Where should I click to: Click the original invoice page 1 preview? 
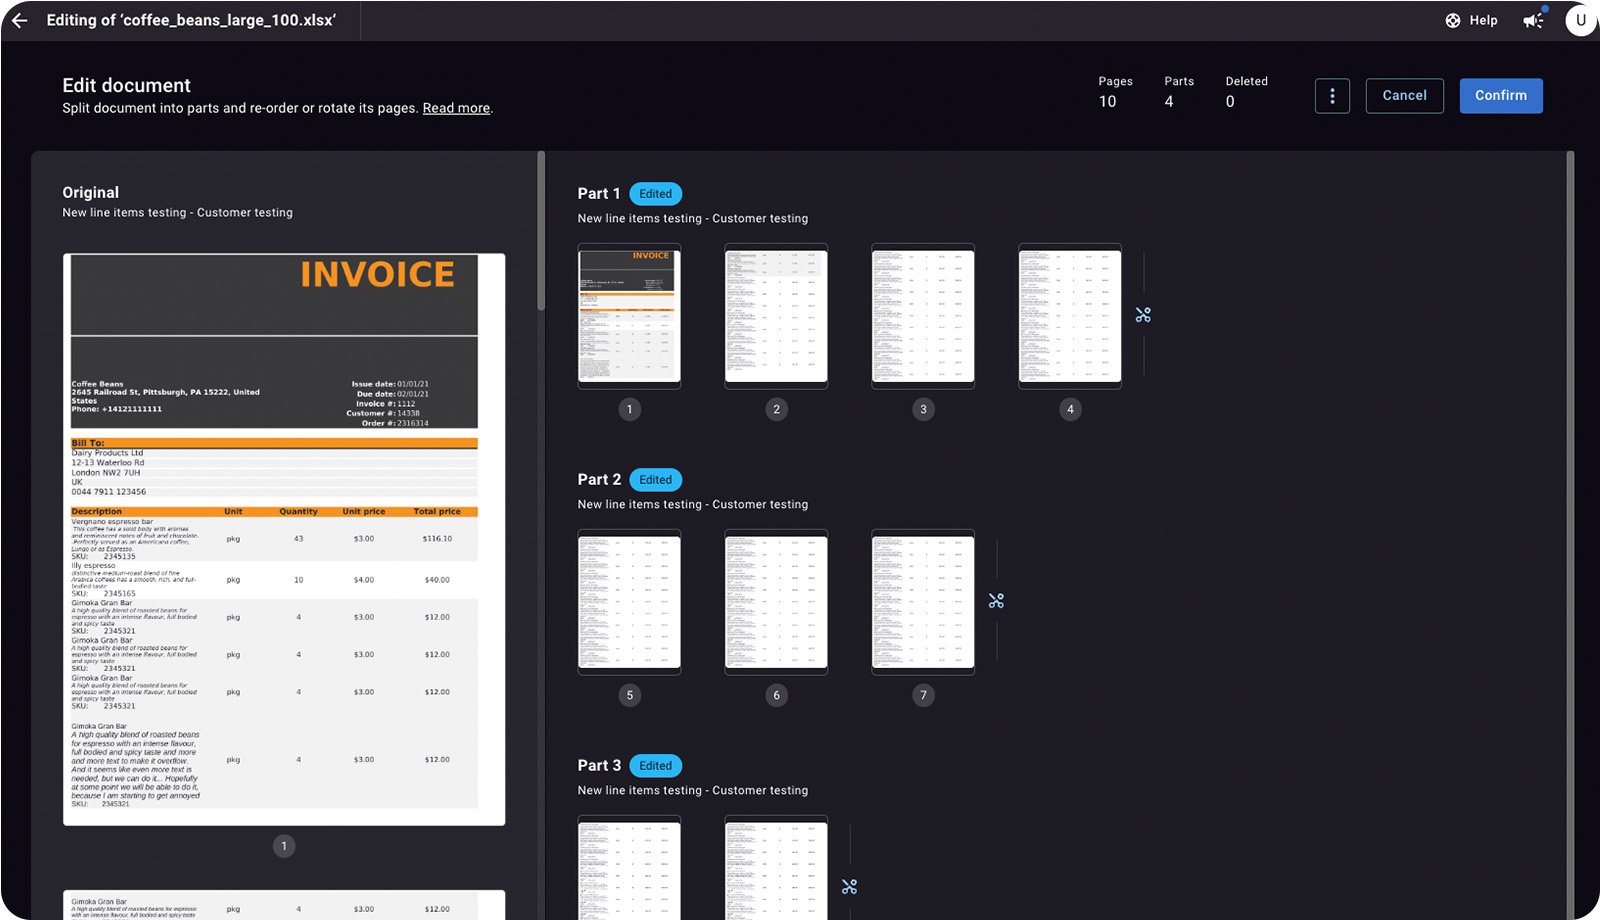(284, 540)
